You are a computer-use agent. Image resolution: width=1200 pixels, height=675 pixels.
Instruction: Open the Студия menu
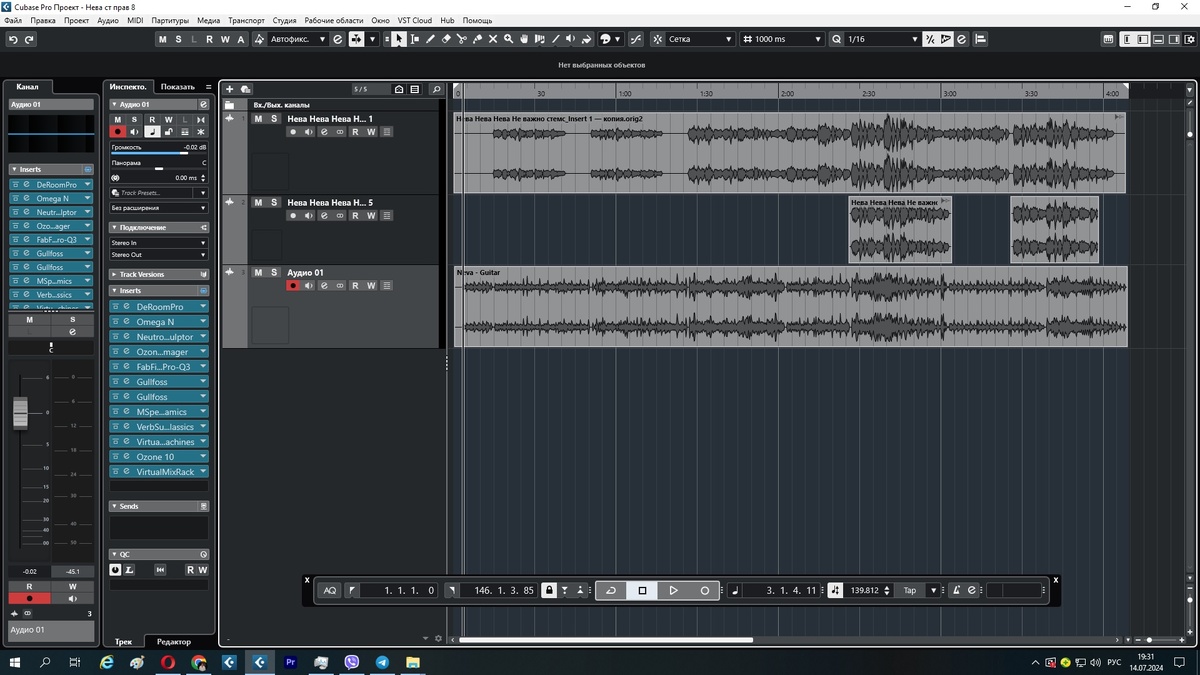(x=284, y=20)
